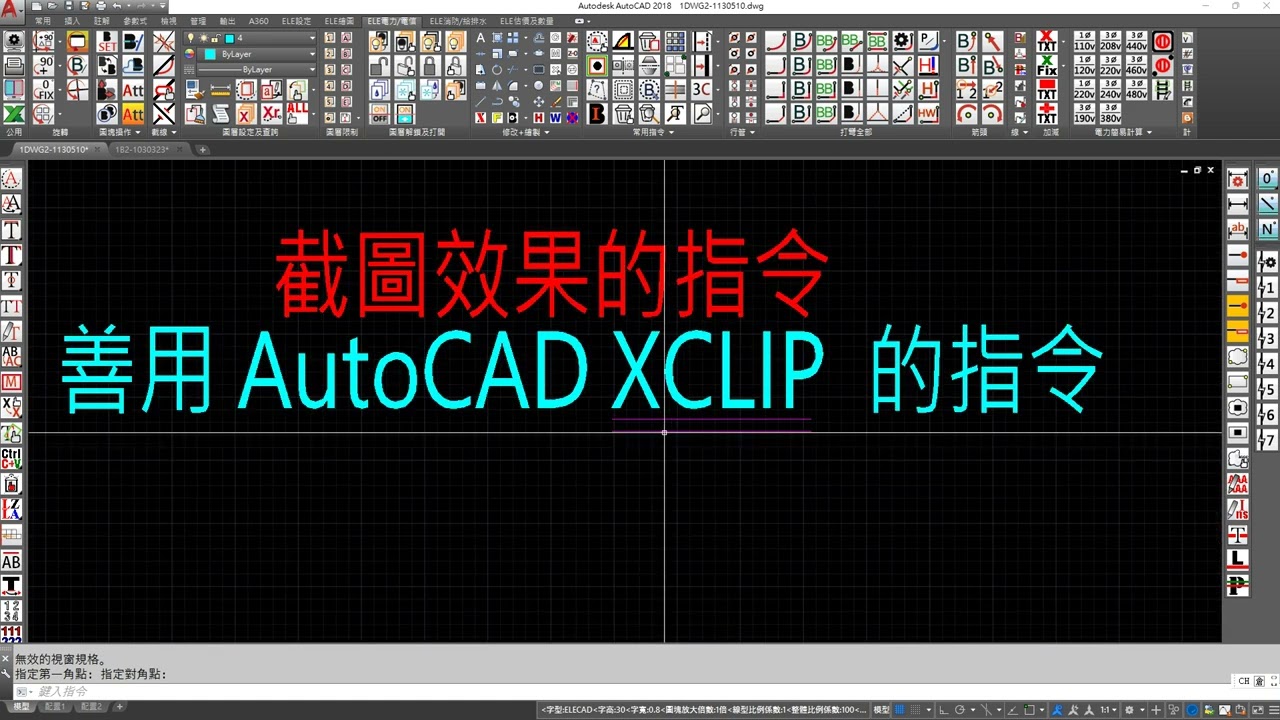The image size is (1280, 720).
Task: Click the X TXT delete text icon
Action: point(1047,41)
